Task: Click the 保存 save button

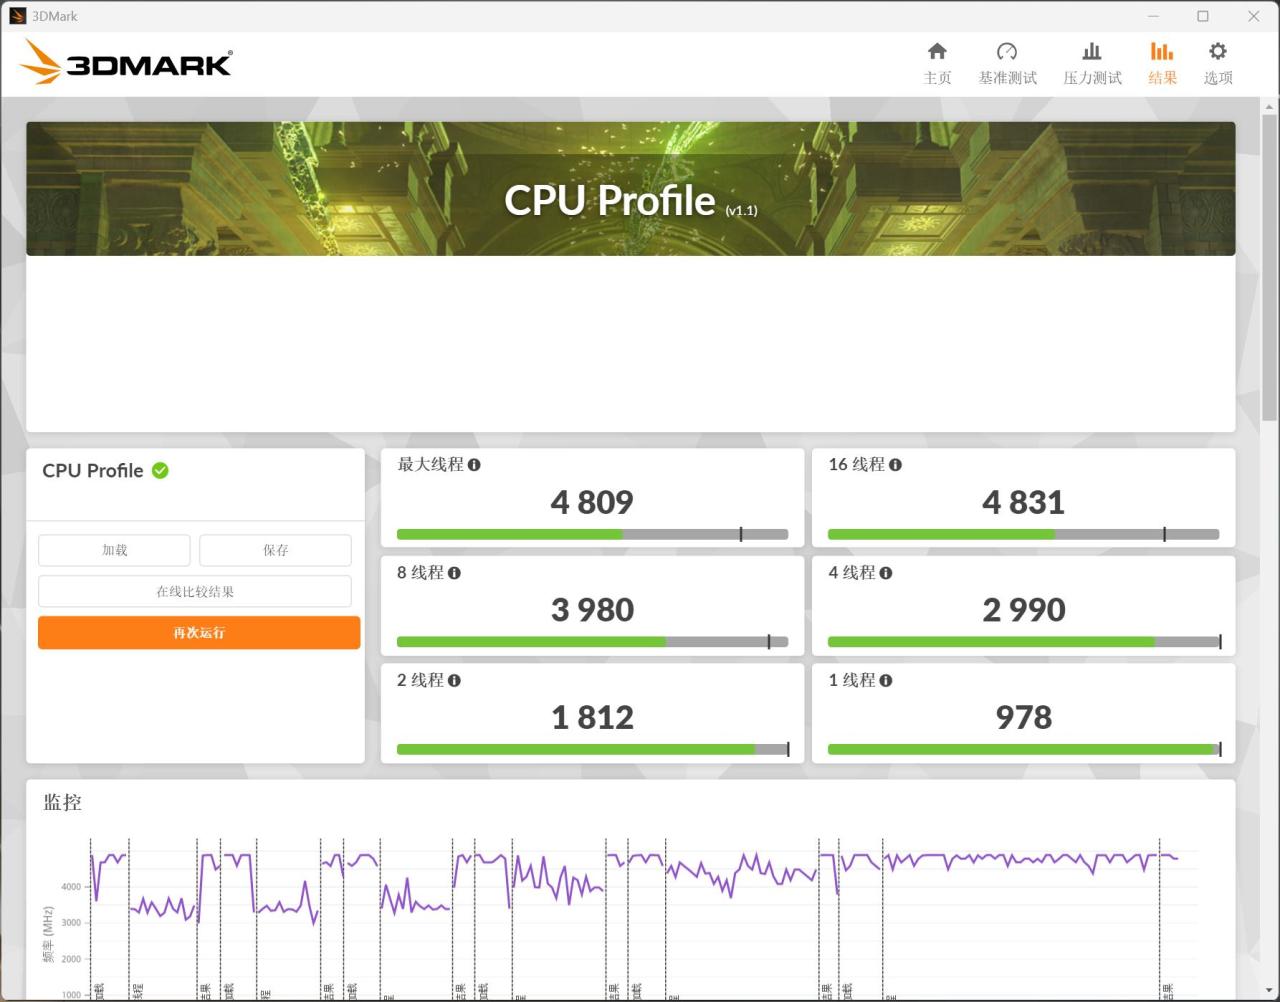Action: click(275, 550)
